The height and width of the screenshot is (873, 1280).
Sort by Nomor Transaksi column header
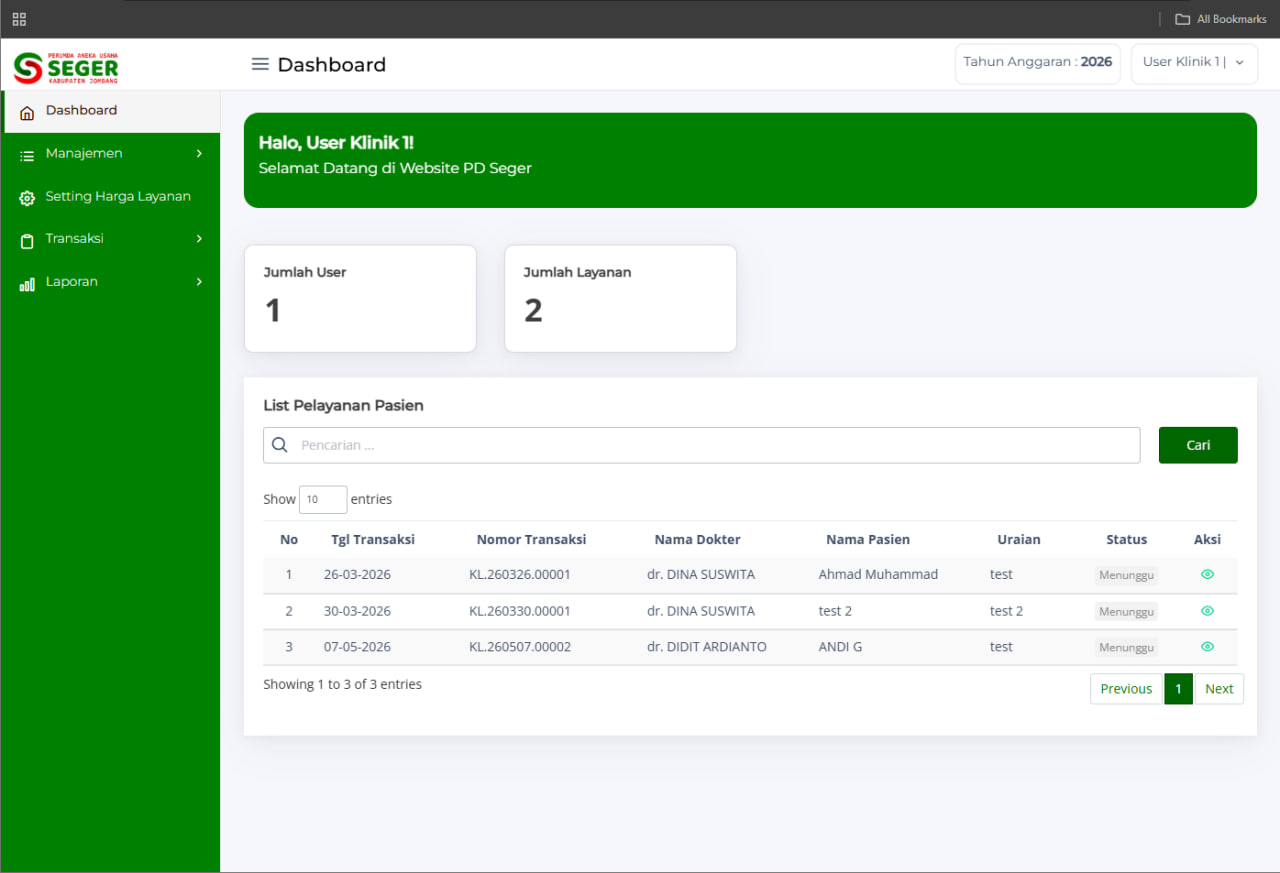coord(531,539)
